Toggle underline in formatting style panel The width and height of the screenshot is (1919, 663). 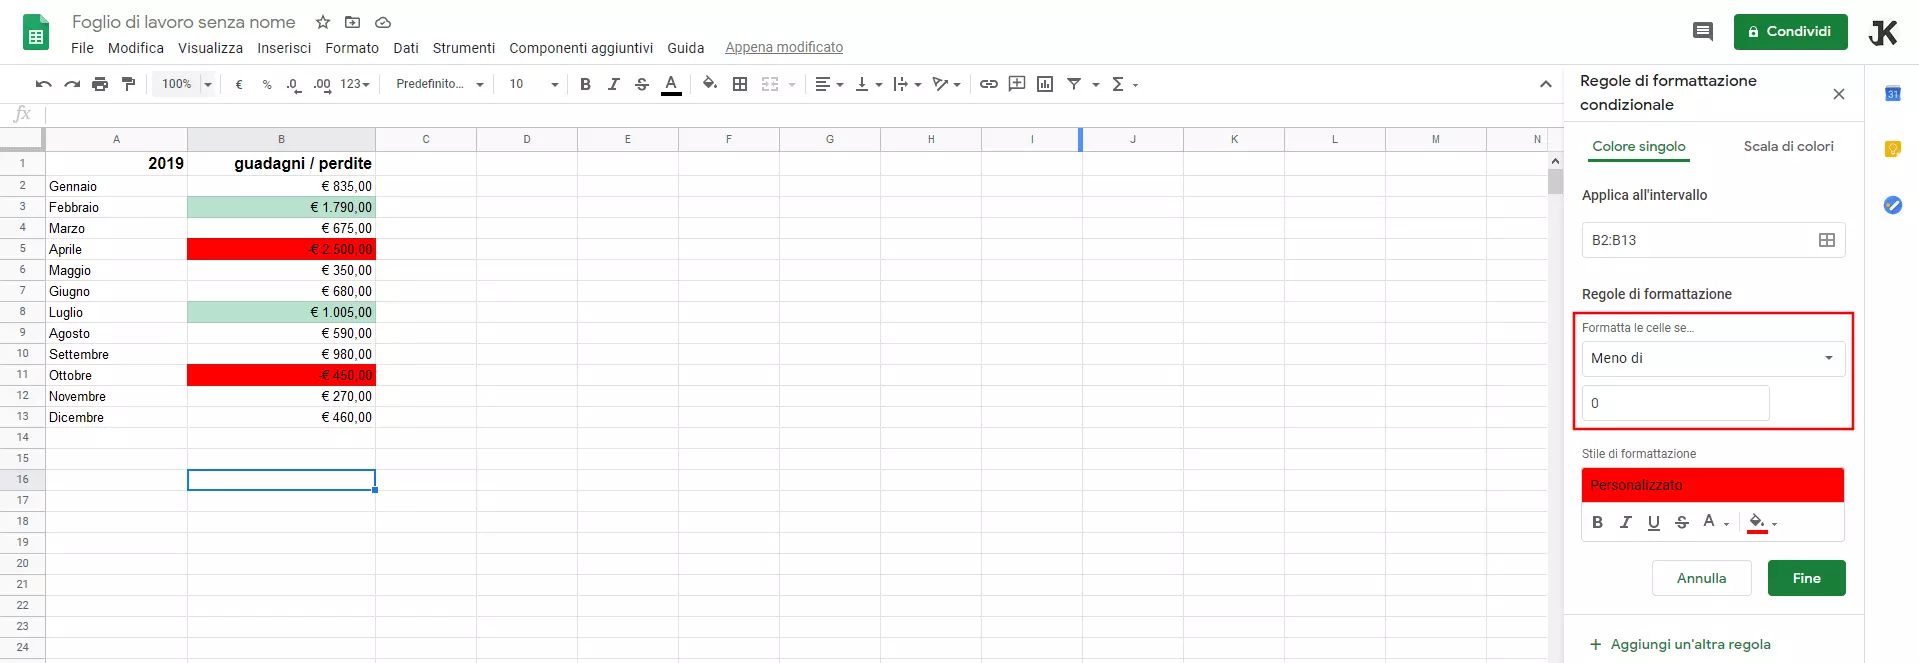[1654, 522]
